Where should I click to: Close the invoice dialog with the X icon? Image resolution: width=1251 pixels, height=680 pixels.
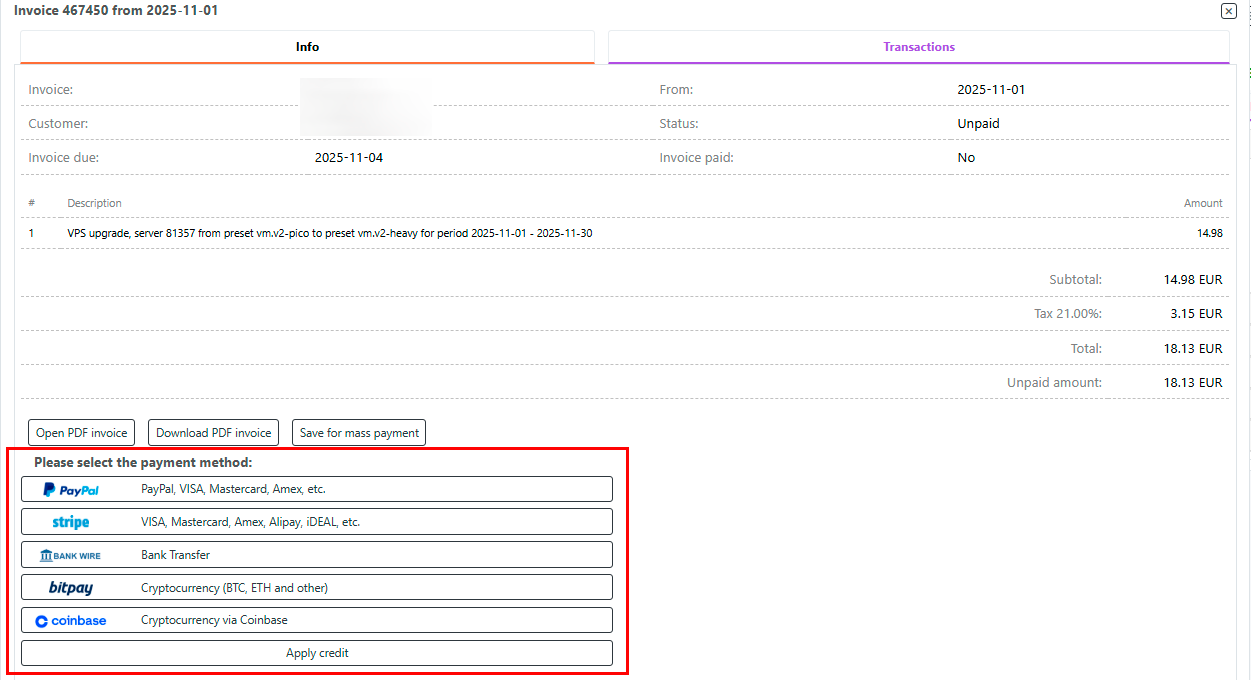pyautogui.click(x=1228, y=11)
